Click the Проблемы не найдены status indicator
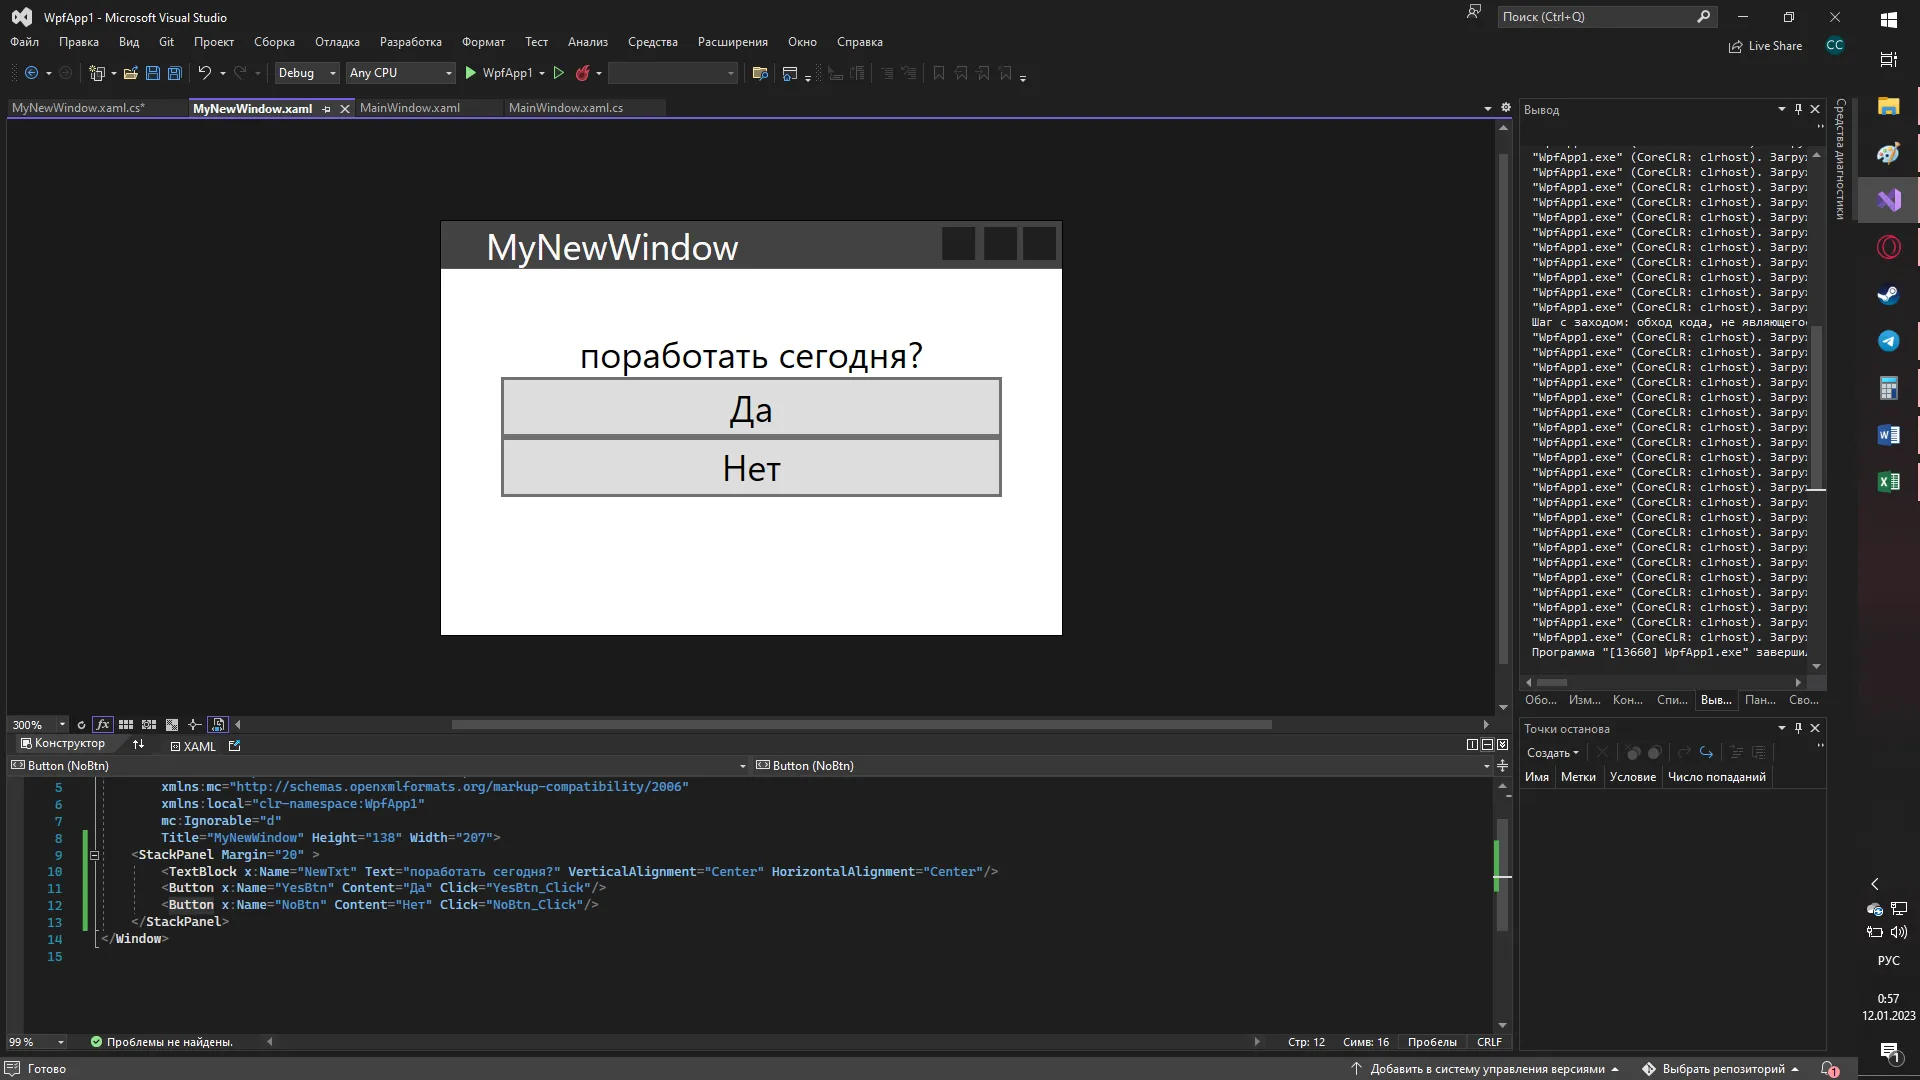 (x=161, y=1042)
